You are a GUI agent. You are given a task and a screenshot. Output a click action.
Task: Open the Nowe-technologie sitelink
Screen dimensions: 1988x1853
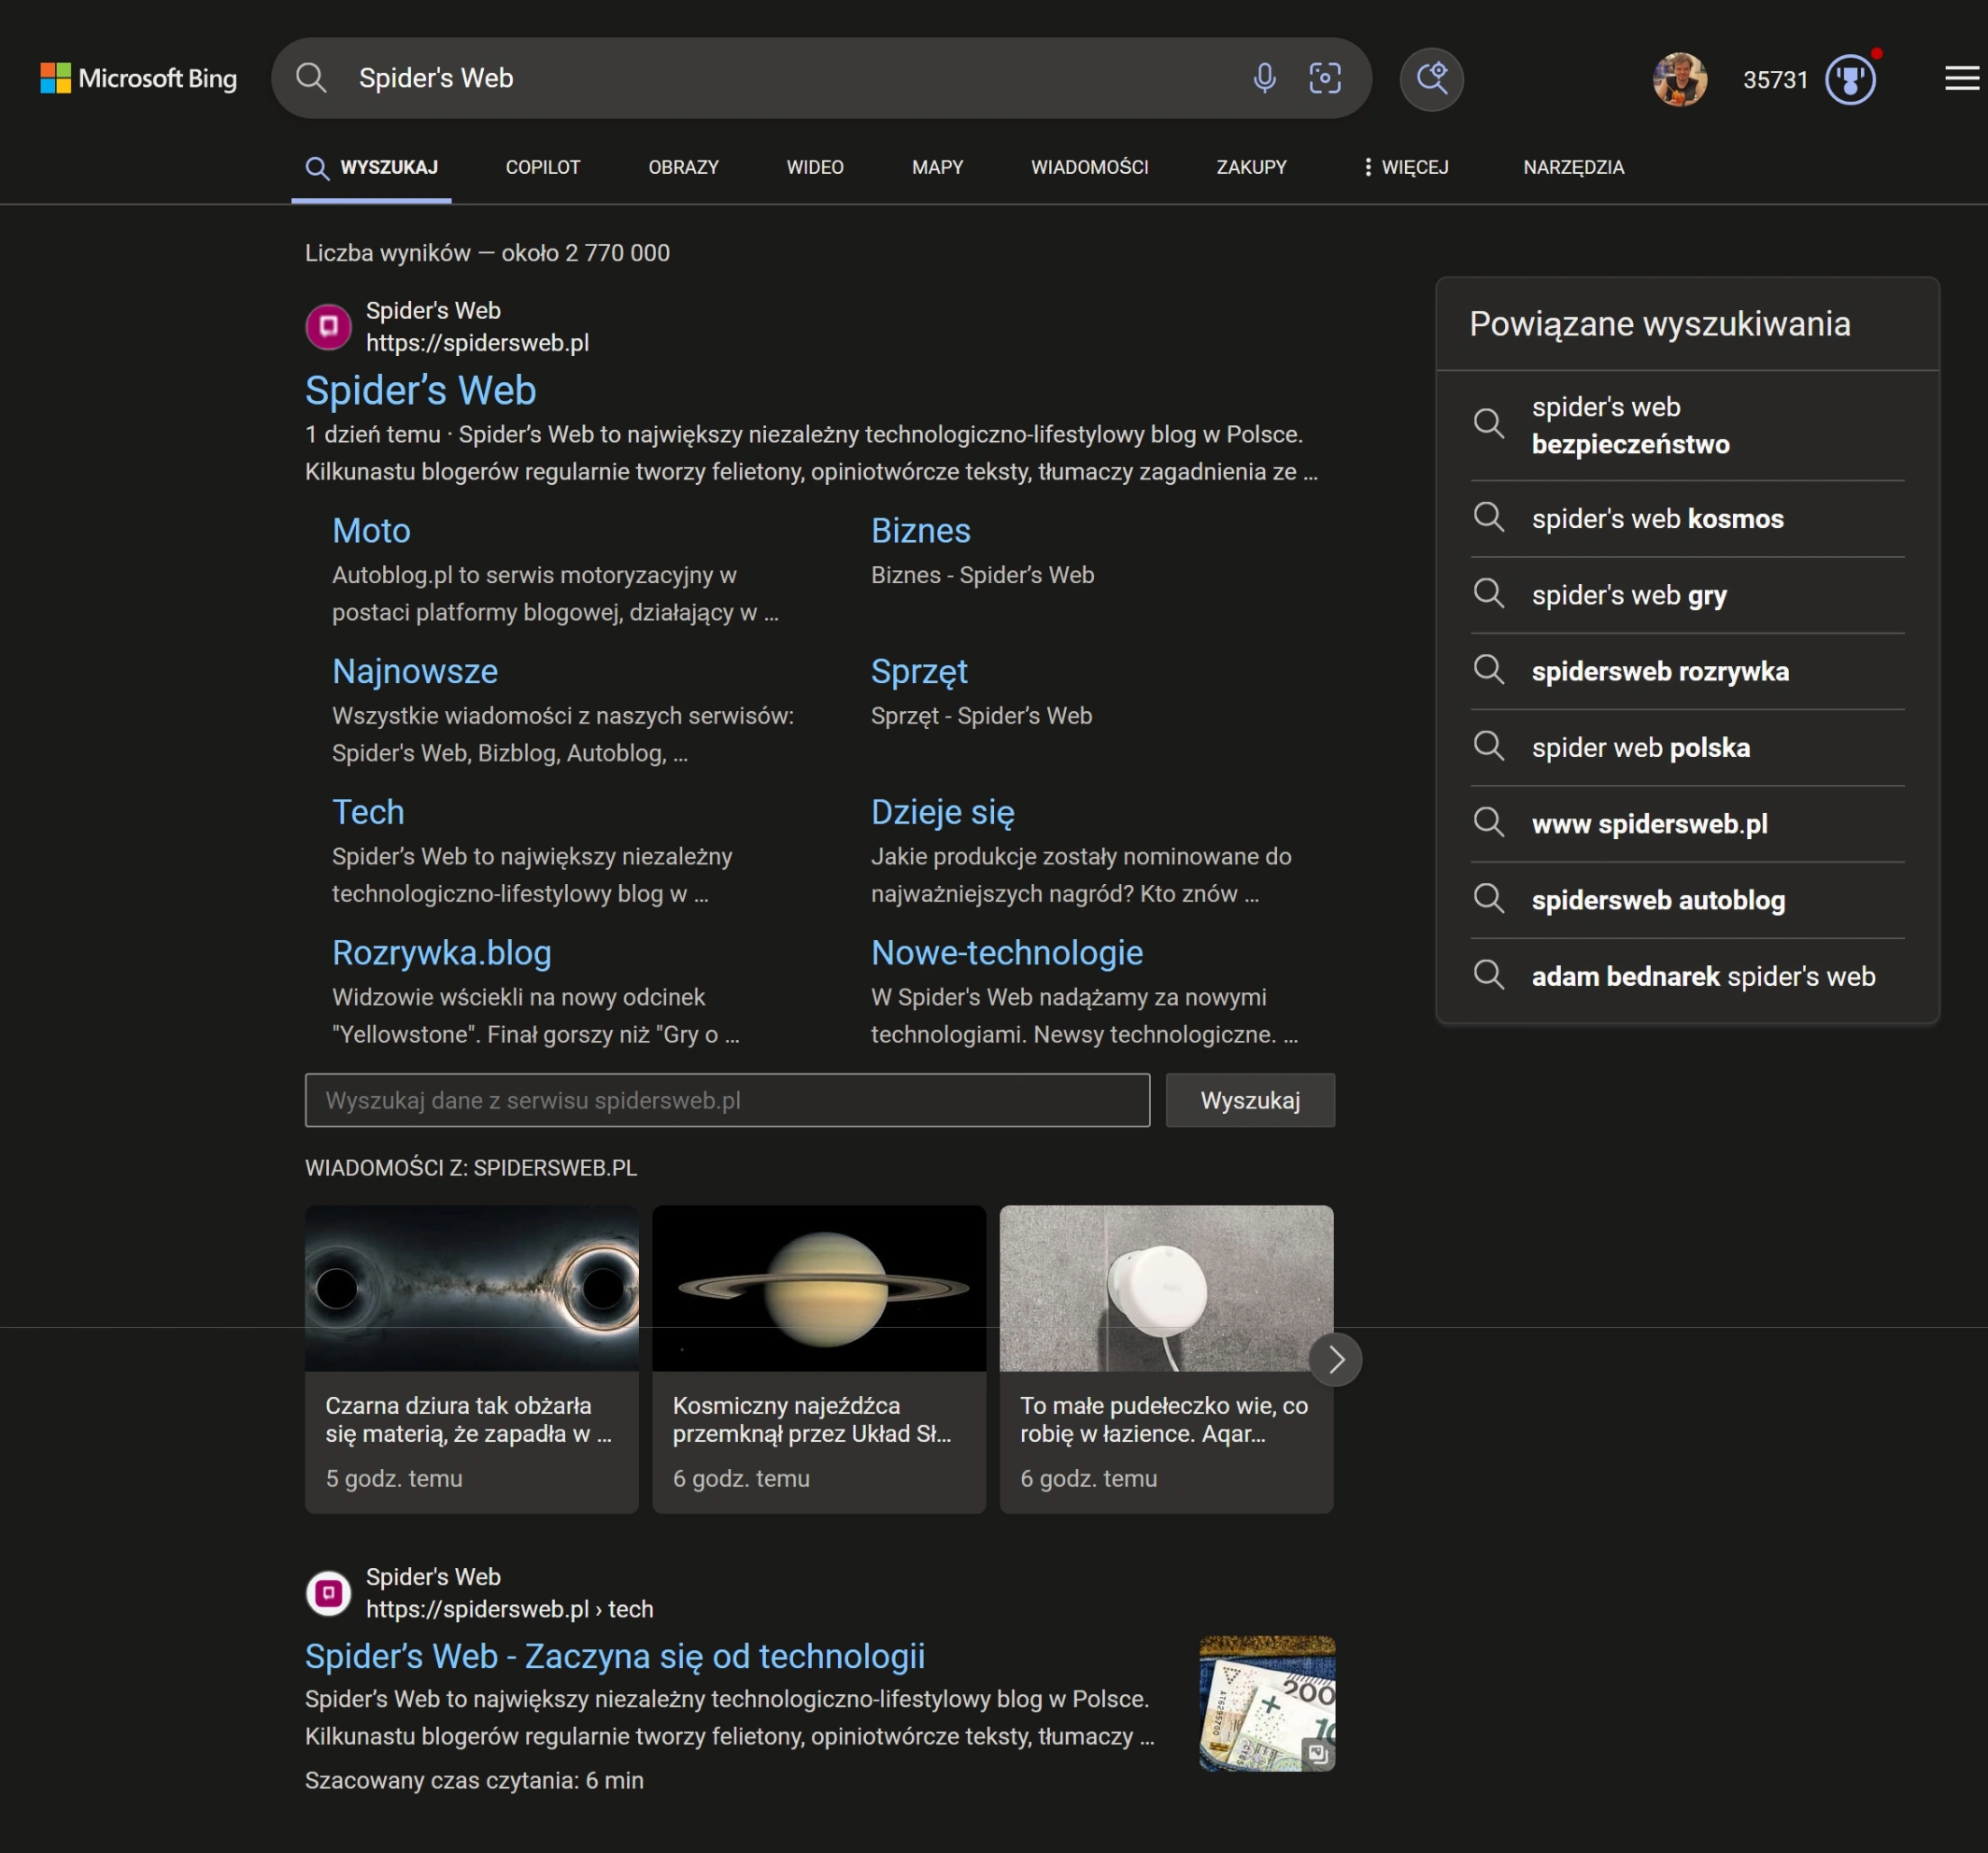[1006, 954]
